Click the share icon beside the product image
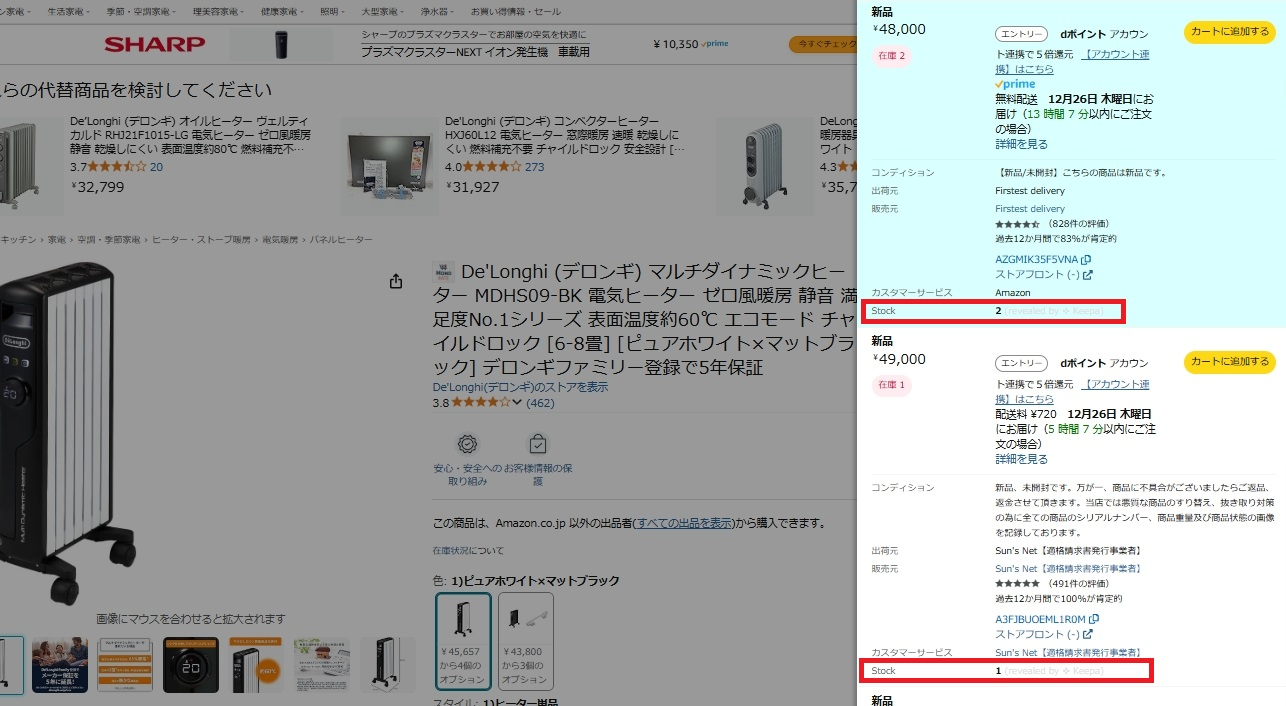This screenshot has height=706, width=1286. tap(396, 281)
